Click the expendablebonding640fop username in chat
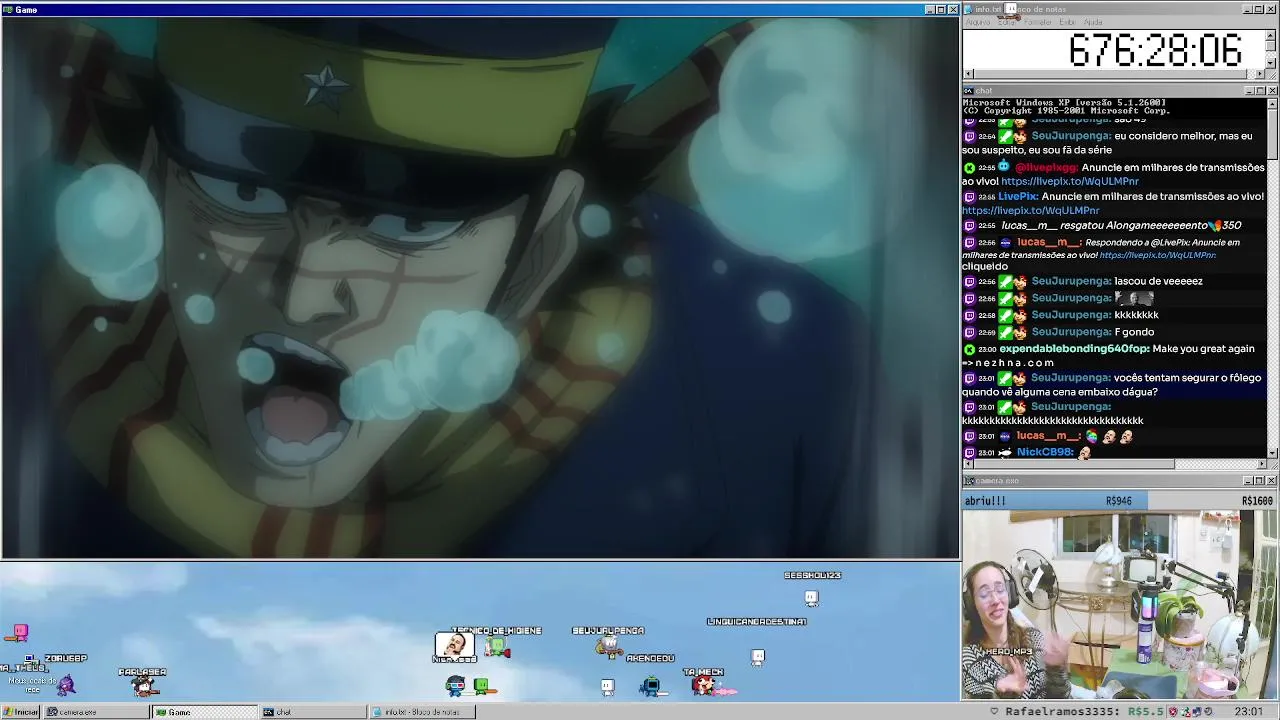This screenshot has width=1280, height=720. tap(1073, 349)
